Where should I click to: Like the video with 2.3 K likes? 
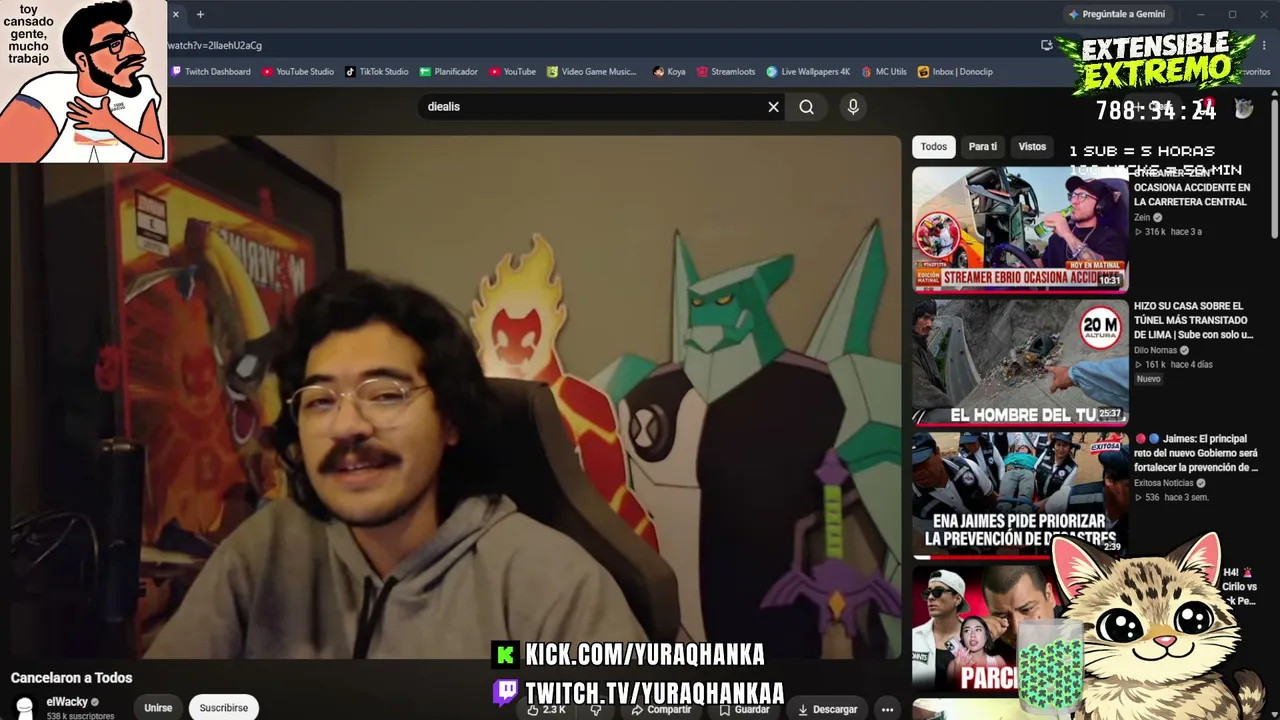pos(546,709)
